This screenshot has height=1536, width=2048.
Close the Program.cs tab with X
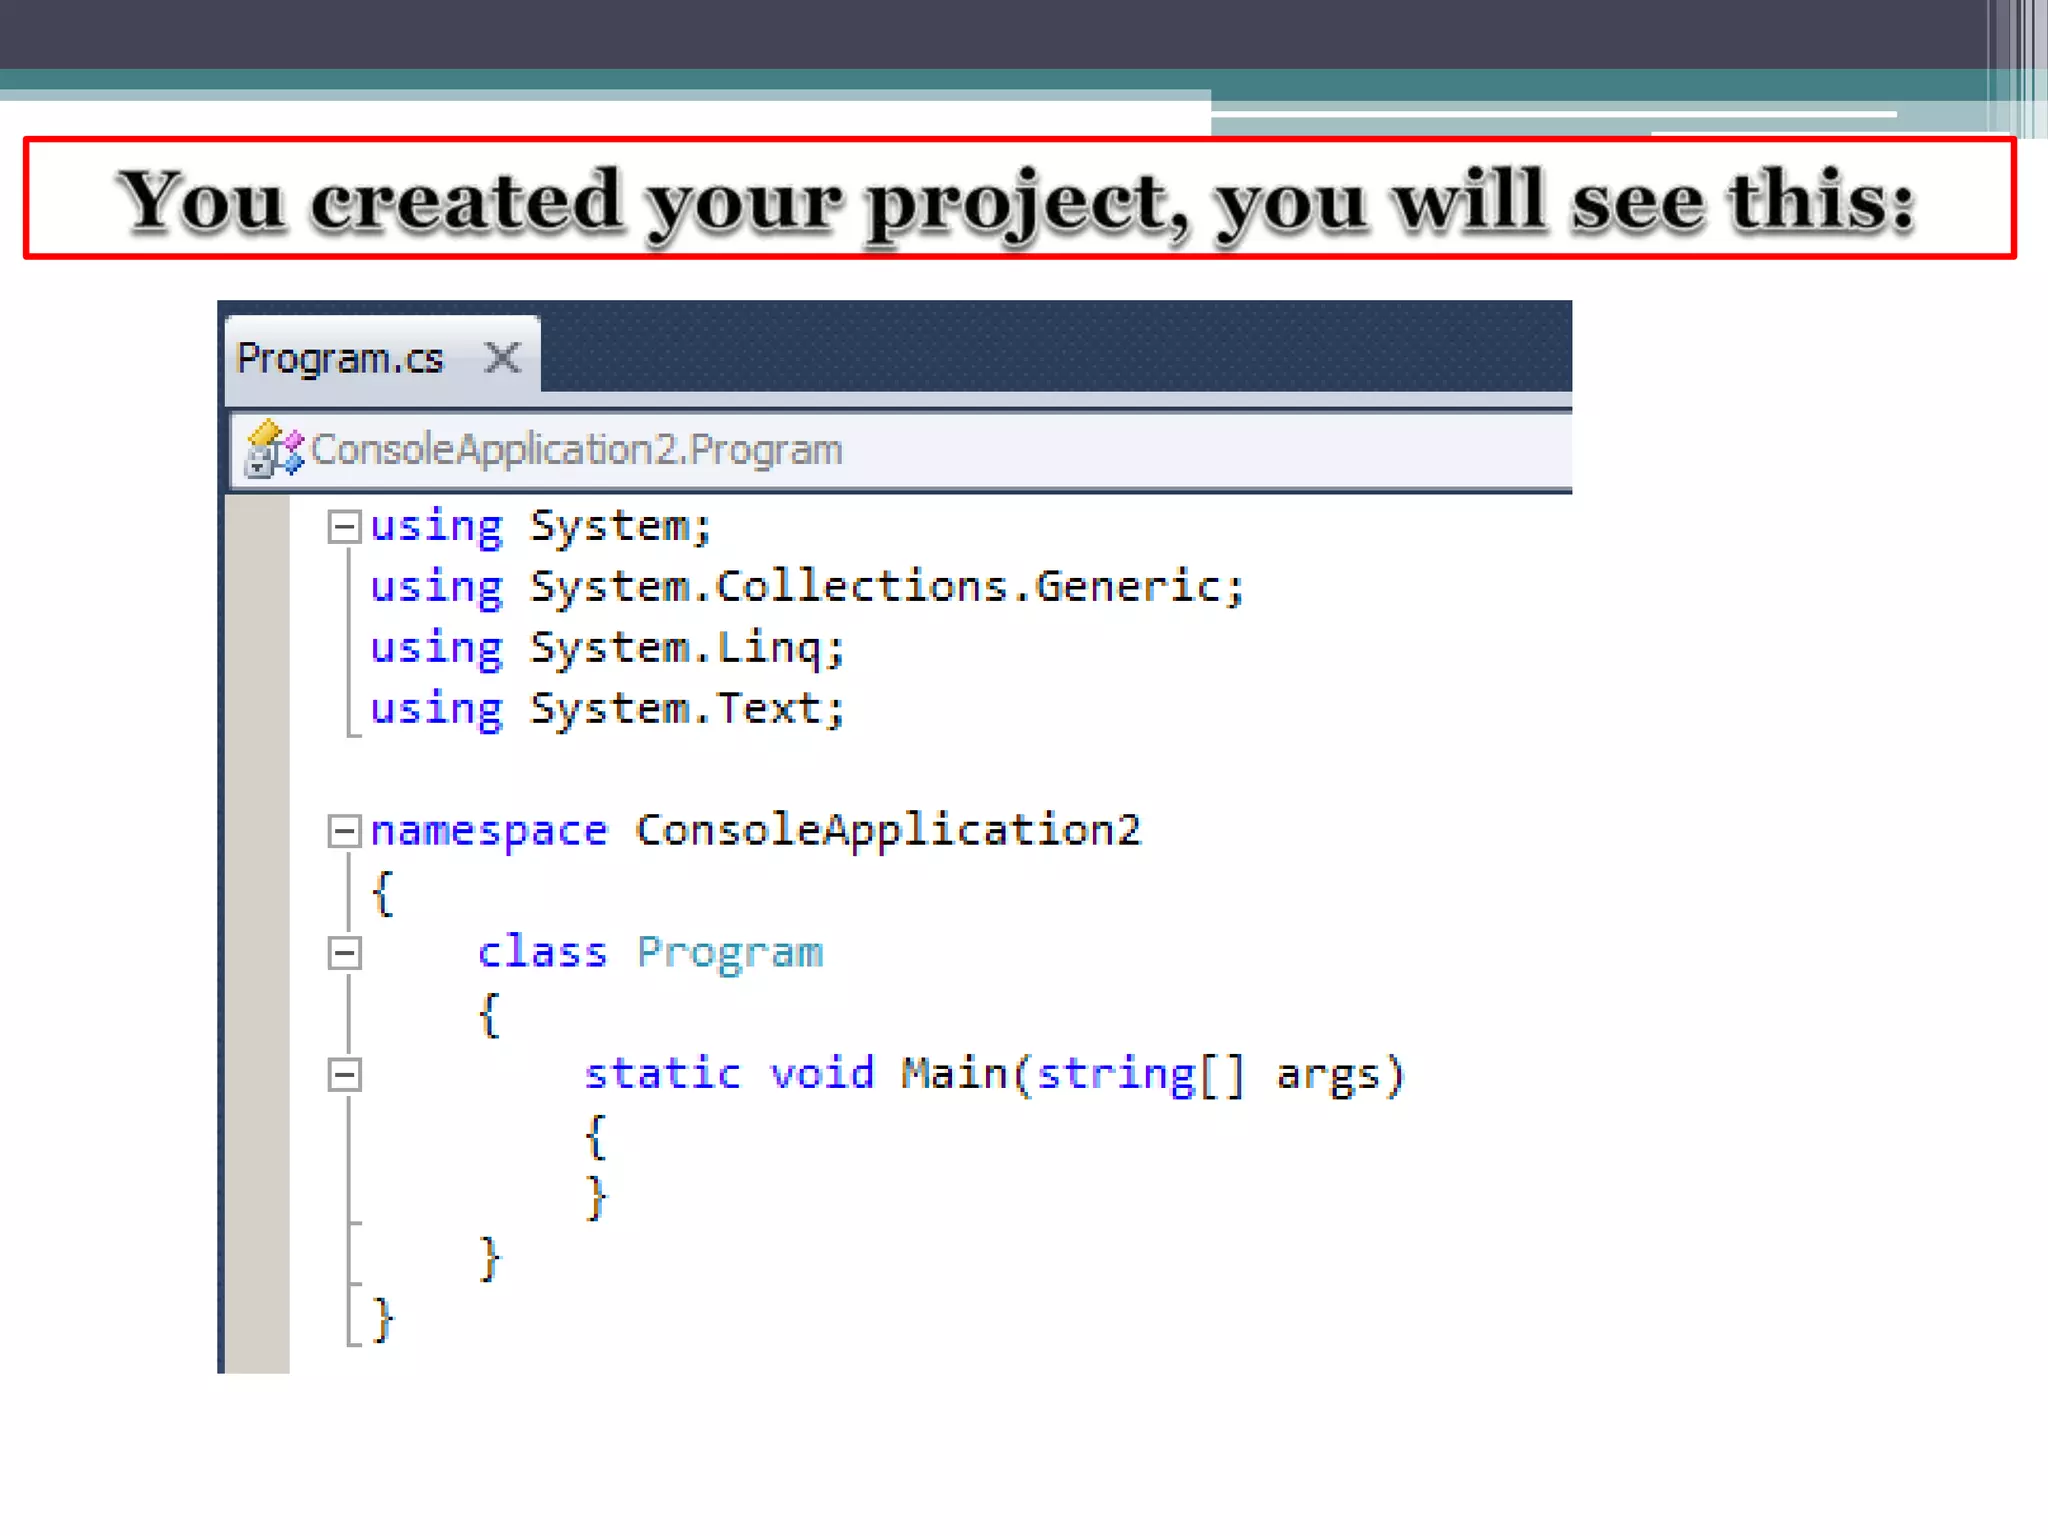tap(502, 357)
